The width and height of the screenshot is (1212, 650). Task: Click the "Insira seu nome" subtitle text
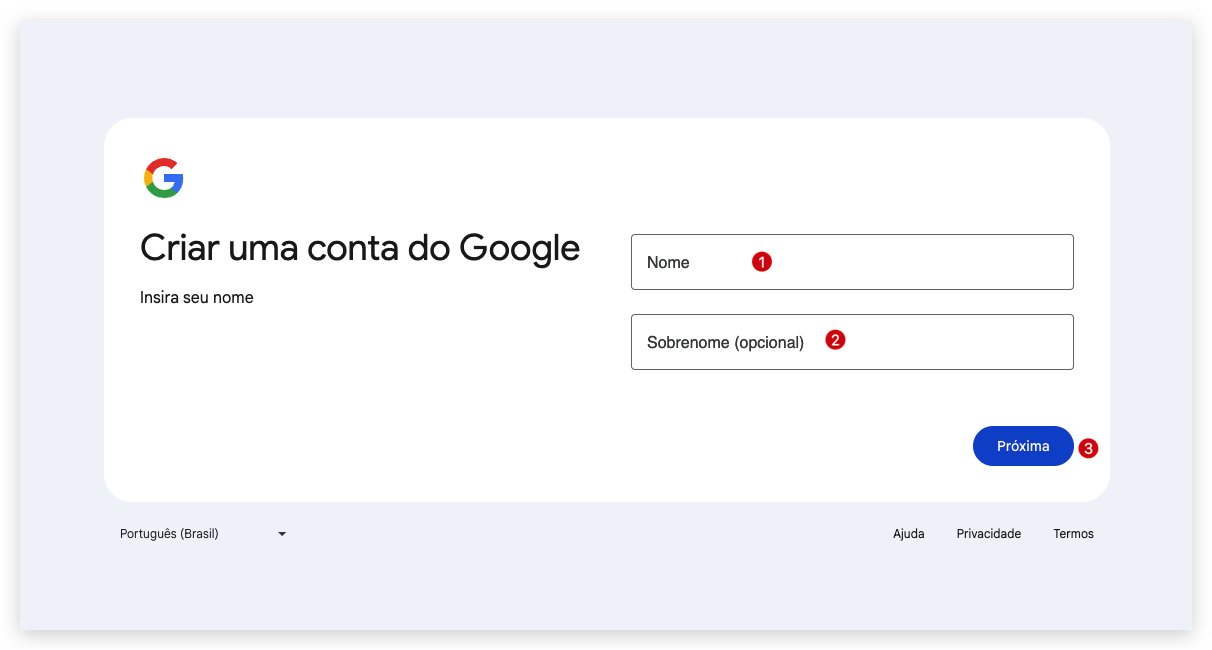click(197, 297)
